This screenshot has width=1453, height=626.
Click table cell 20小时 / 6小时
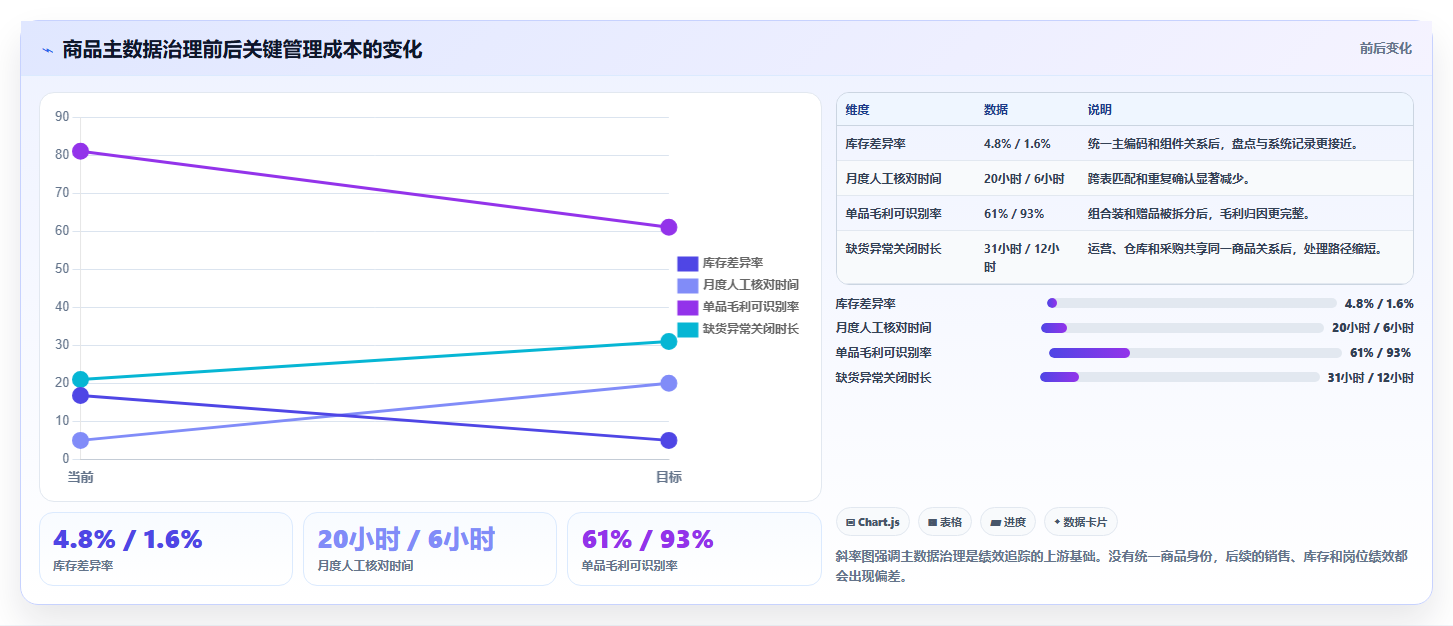pyautogui.click(x=1024, y=179)
